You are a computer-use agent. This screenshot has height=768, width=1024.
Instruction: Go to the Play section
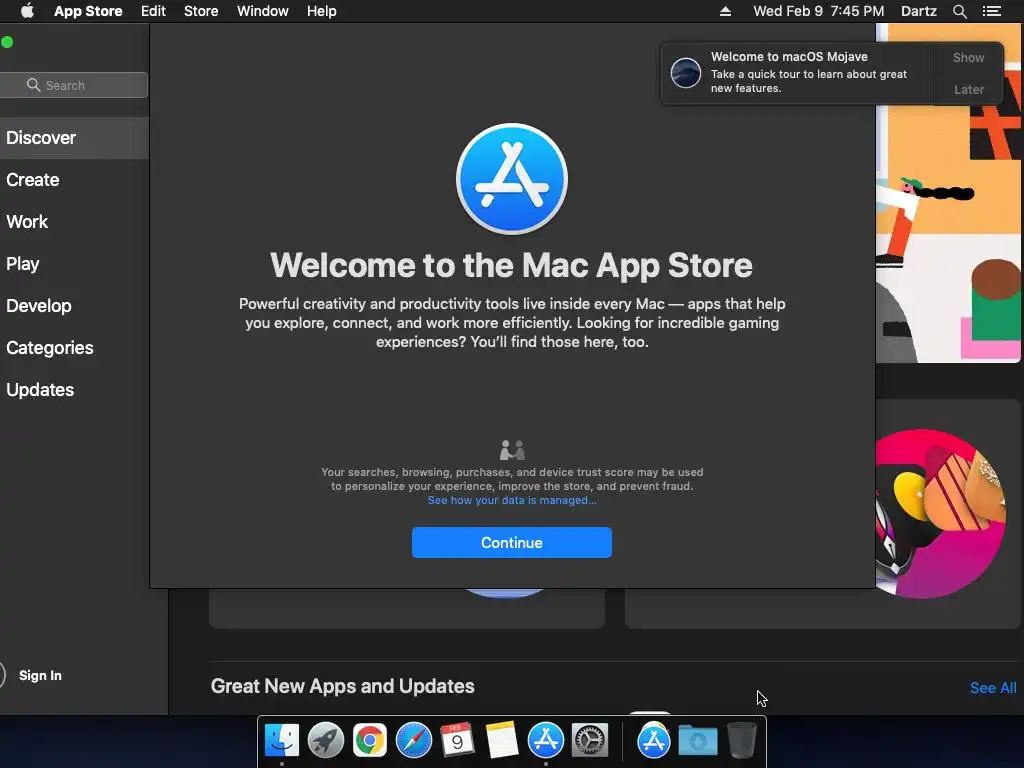click(x=74, y=264)
